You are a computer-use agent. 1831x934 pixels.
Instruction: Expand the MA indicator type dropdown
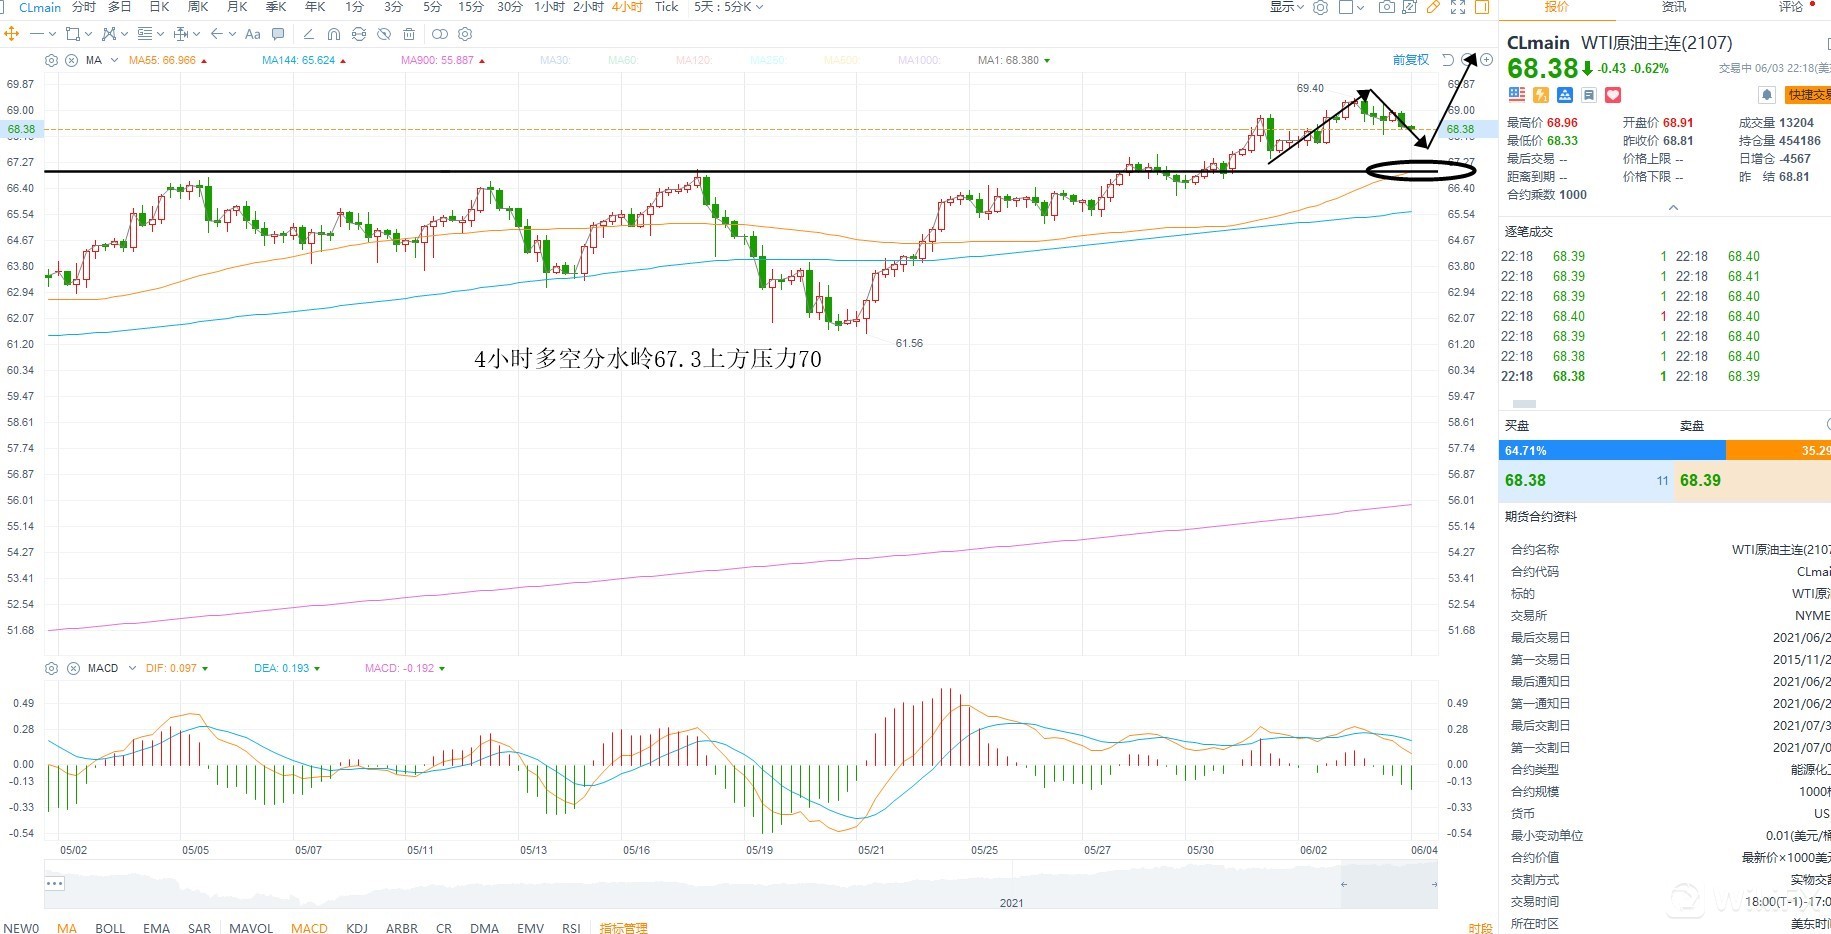point(114,60)
